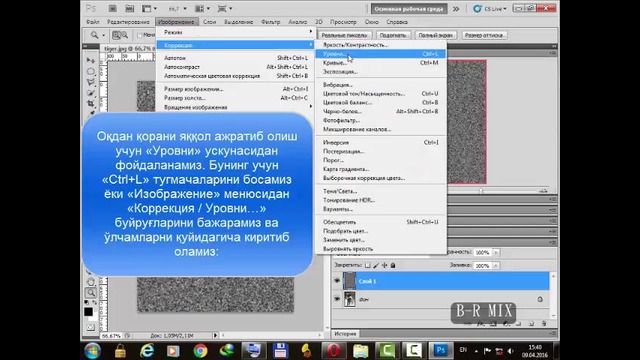Open zoom tool preset dropdown arrow

(103, 36)
